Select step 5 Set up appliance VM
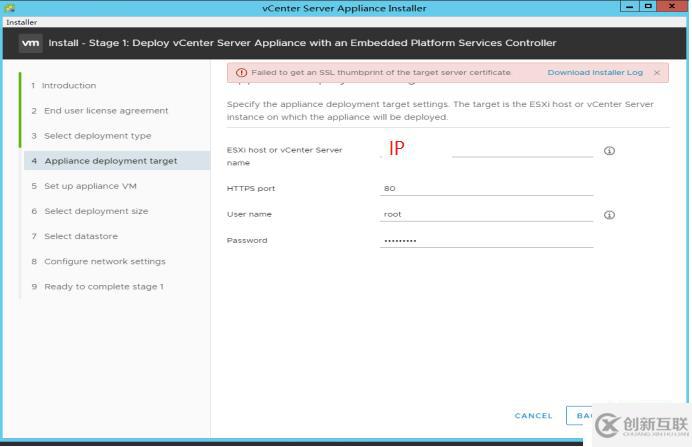This screenshot has width=692, height=447. pos(84,186)
